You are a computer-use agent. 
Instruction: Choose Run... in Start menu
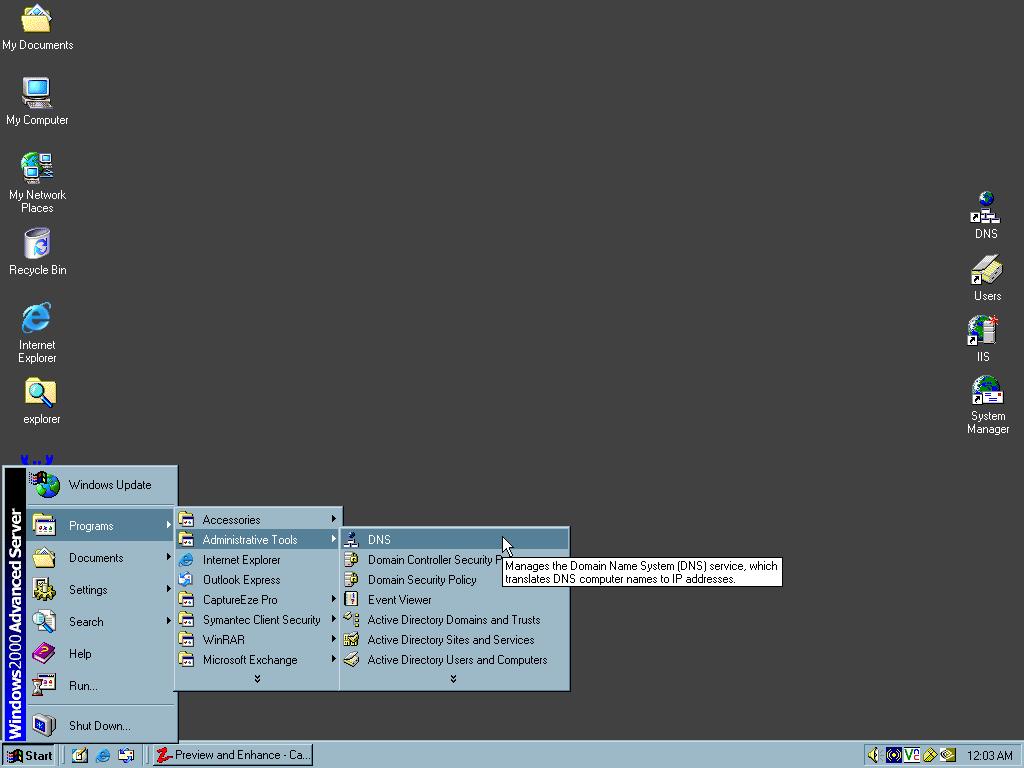[101, 686]
